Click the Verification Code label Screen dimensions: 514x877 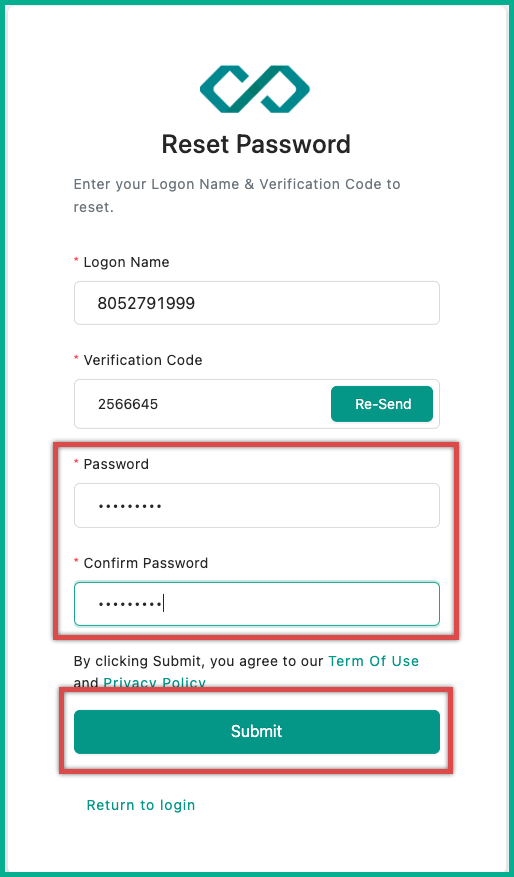[143, 360]
